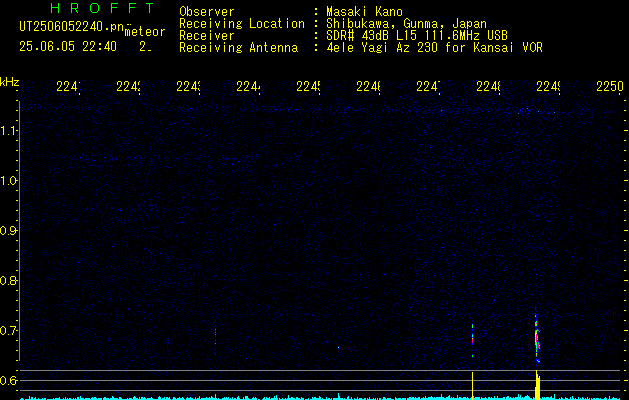
Task: Click the meteor echo just before 2248
Action: pos(473,339)
